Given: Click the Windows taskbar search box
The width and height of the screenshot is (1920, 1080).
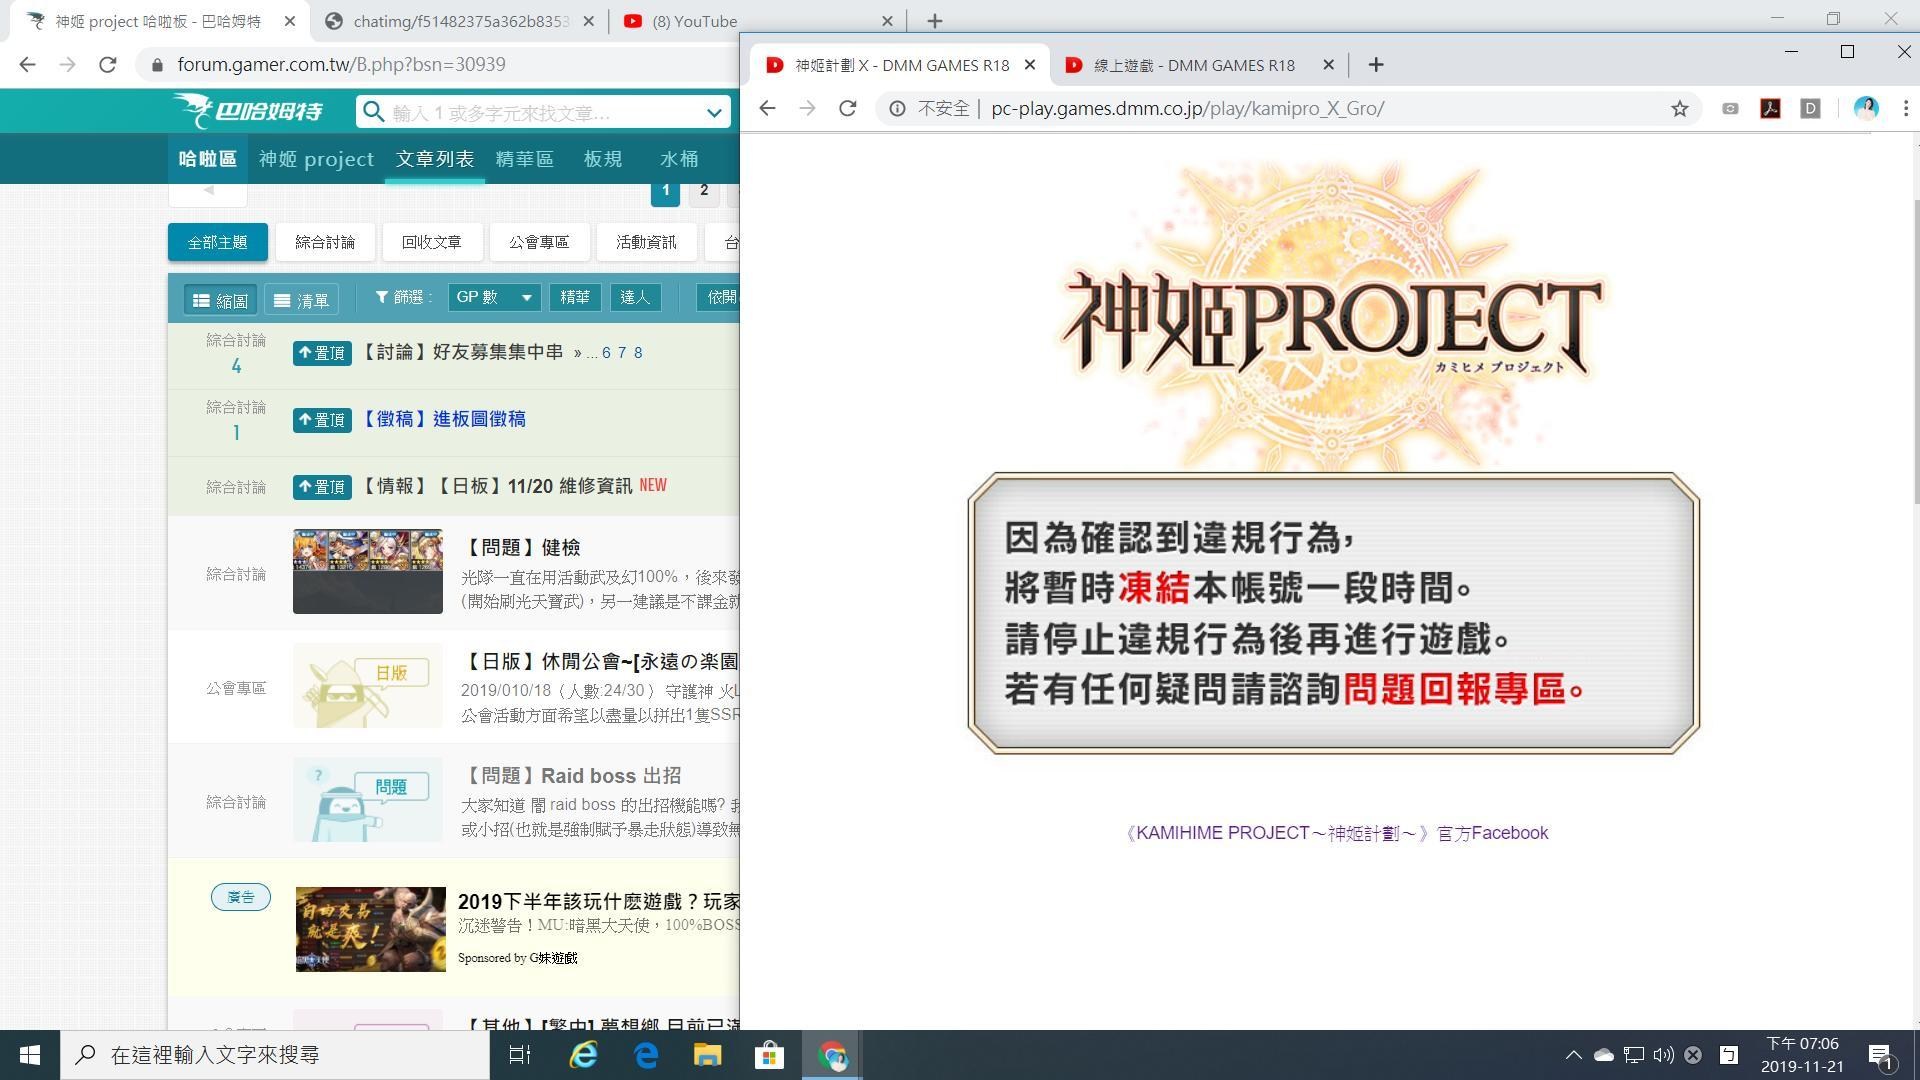Looking at the screenshot, I should point(275,1055).
